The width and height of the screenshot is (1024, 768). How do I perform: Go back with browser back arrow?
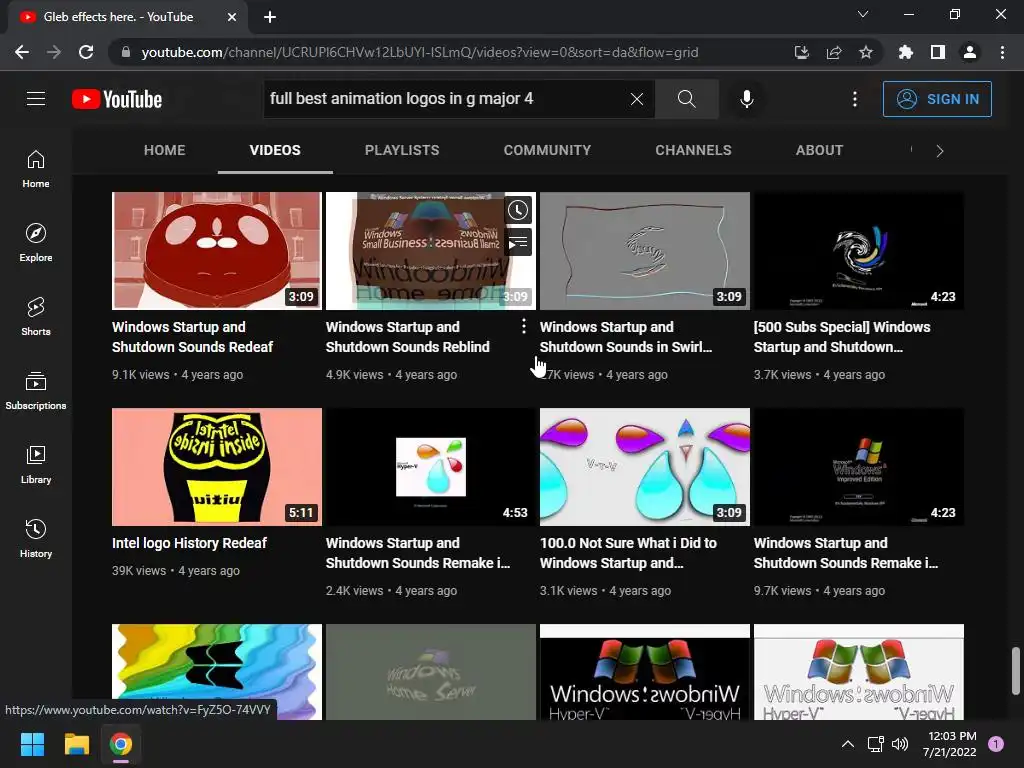22,52
